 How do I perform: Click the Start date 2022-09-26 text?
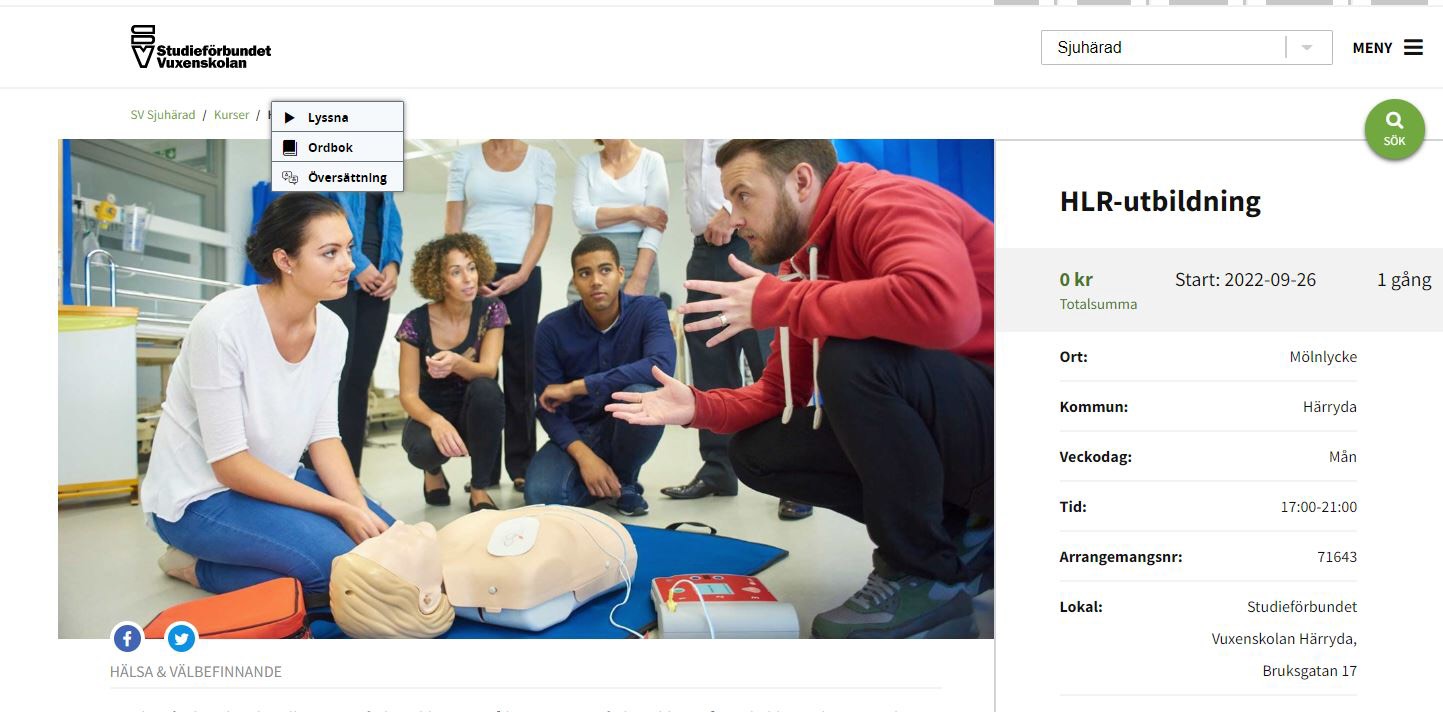click(x=1245, y=280)
